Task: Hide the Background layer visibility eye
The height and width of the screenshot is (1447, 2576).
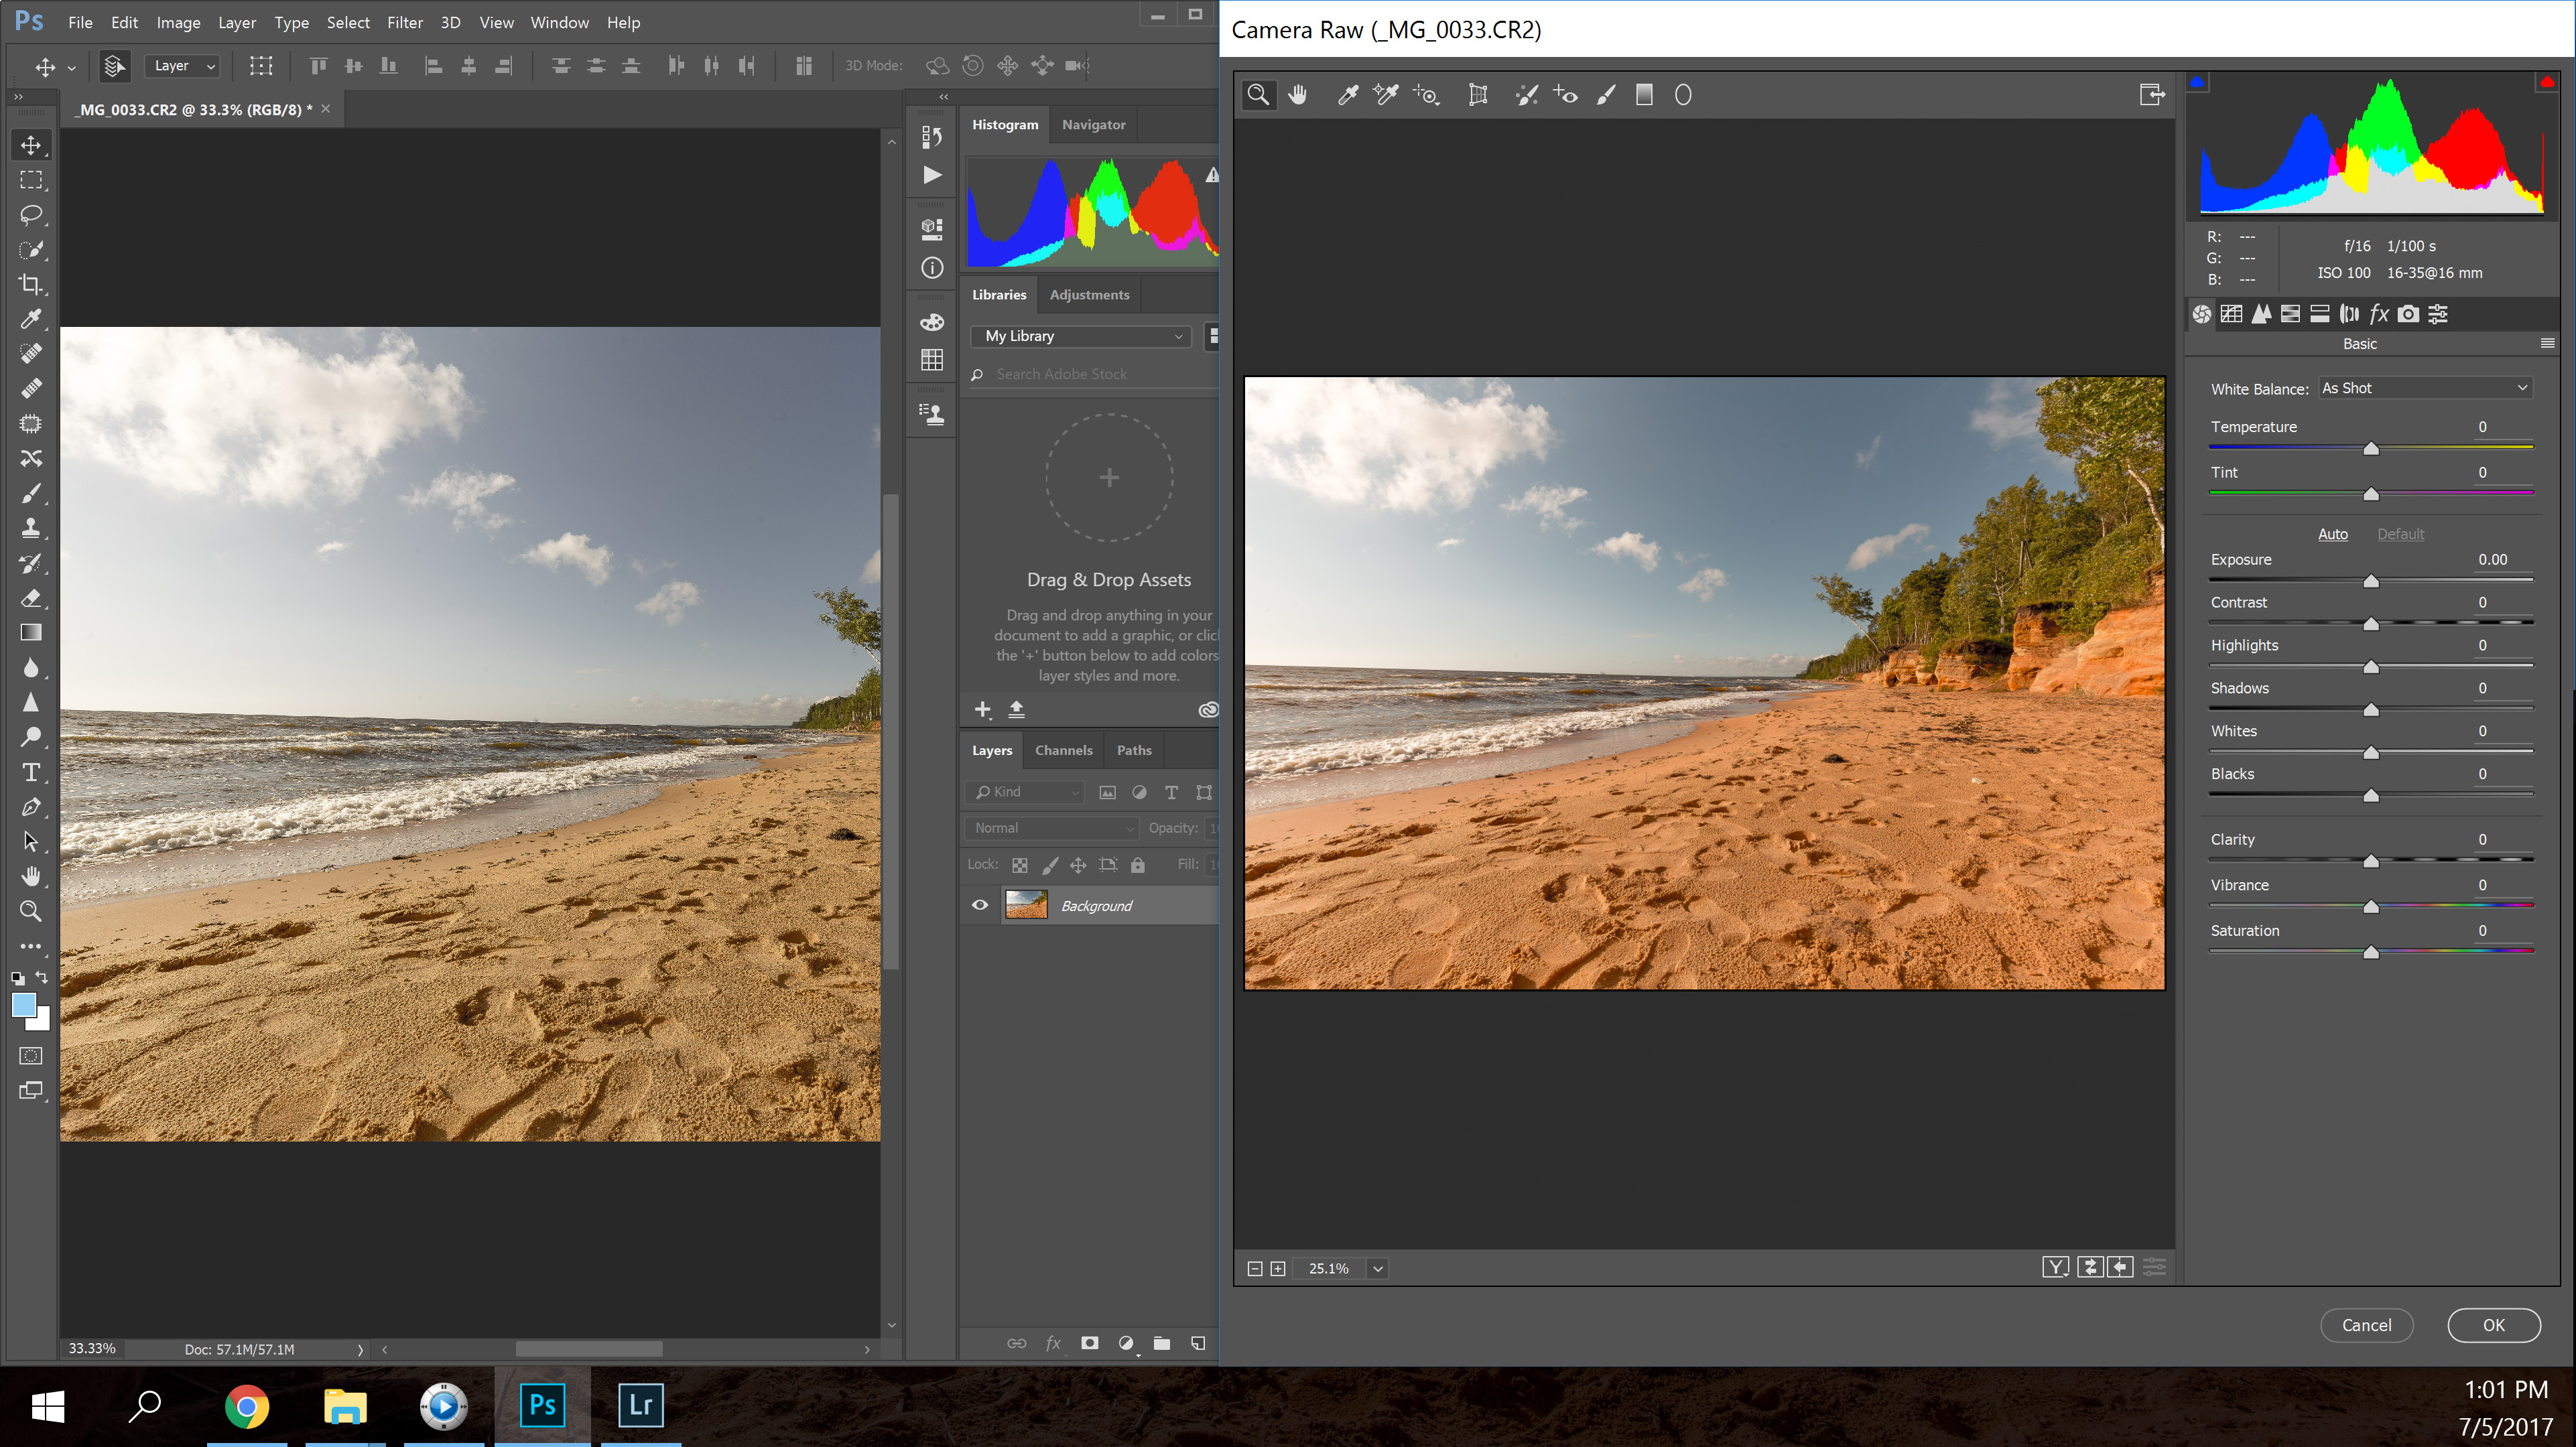Action: pos(980,905)
